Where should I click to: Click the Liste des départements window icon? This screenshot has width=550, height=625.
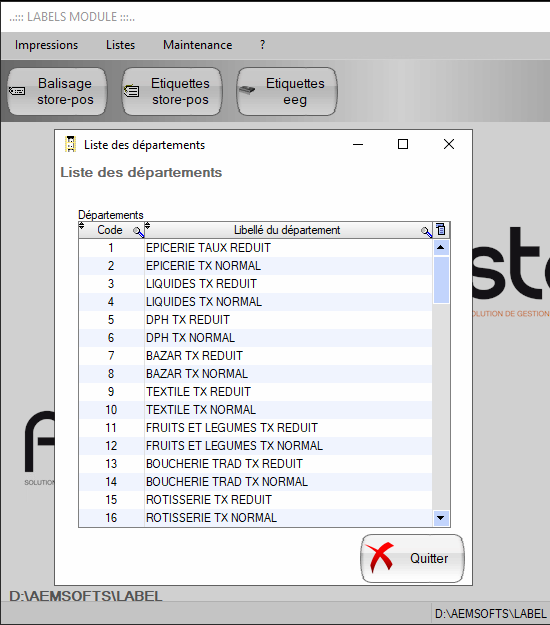(x=71, y=144)
